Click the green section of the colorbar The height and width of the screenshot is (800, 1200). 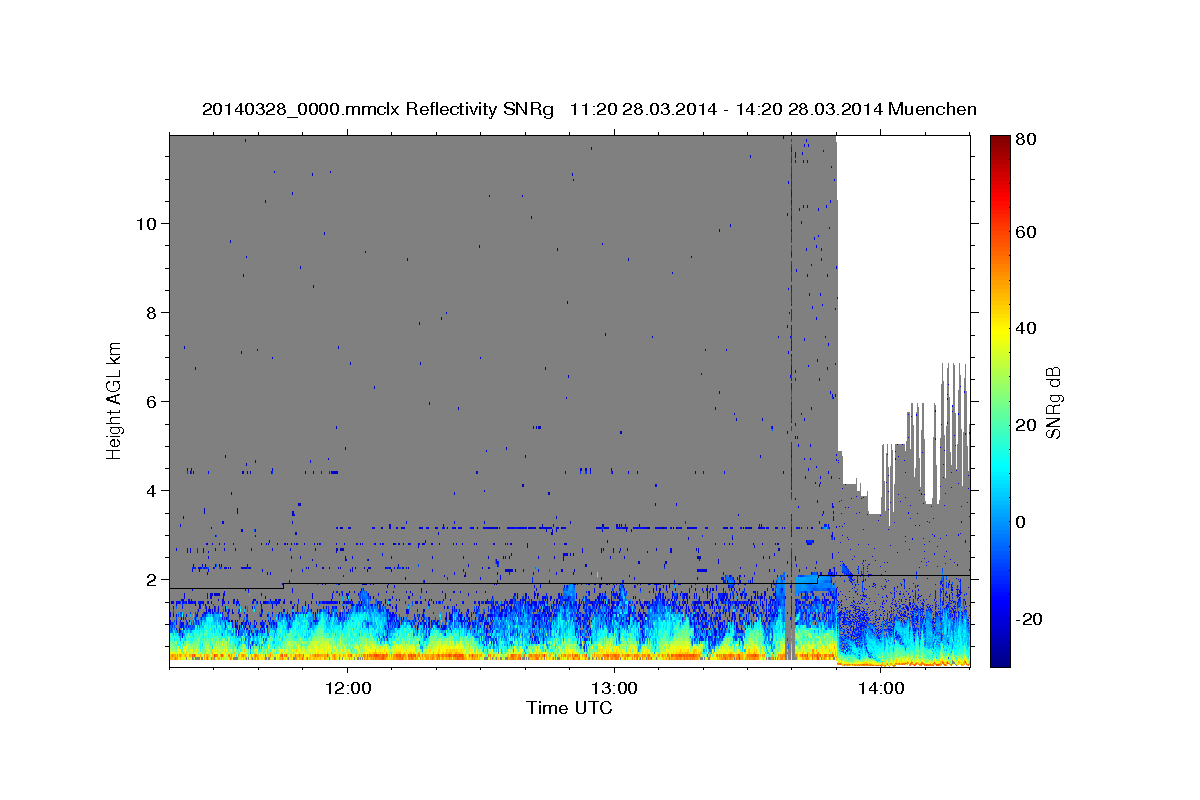999,400
